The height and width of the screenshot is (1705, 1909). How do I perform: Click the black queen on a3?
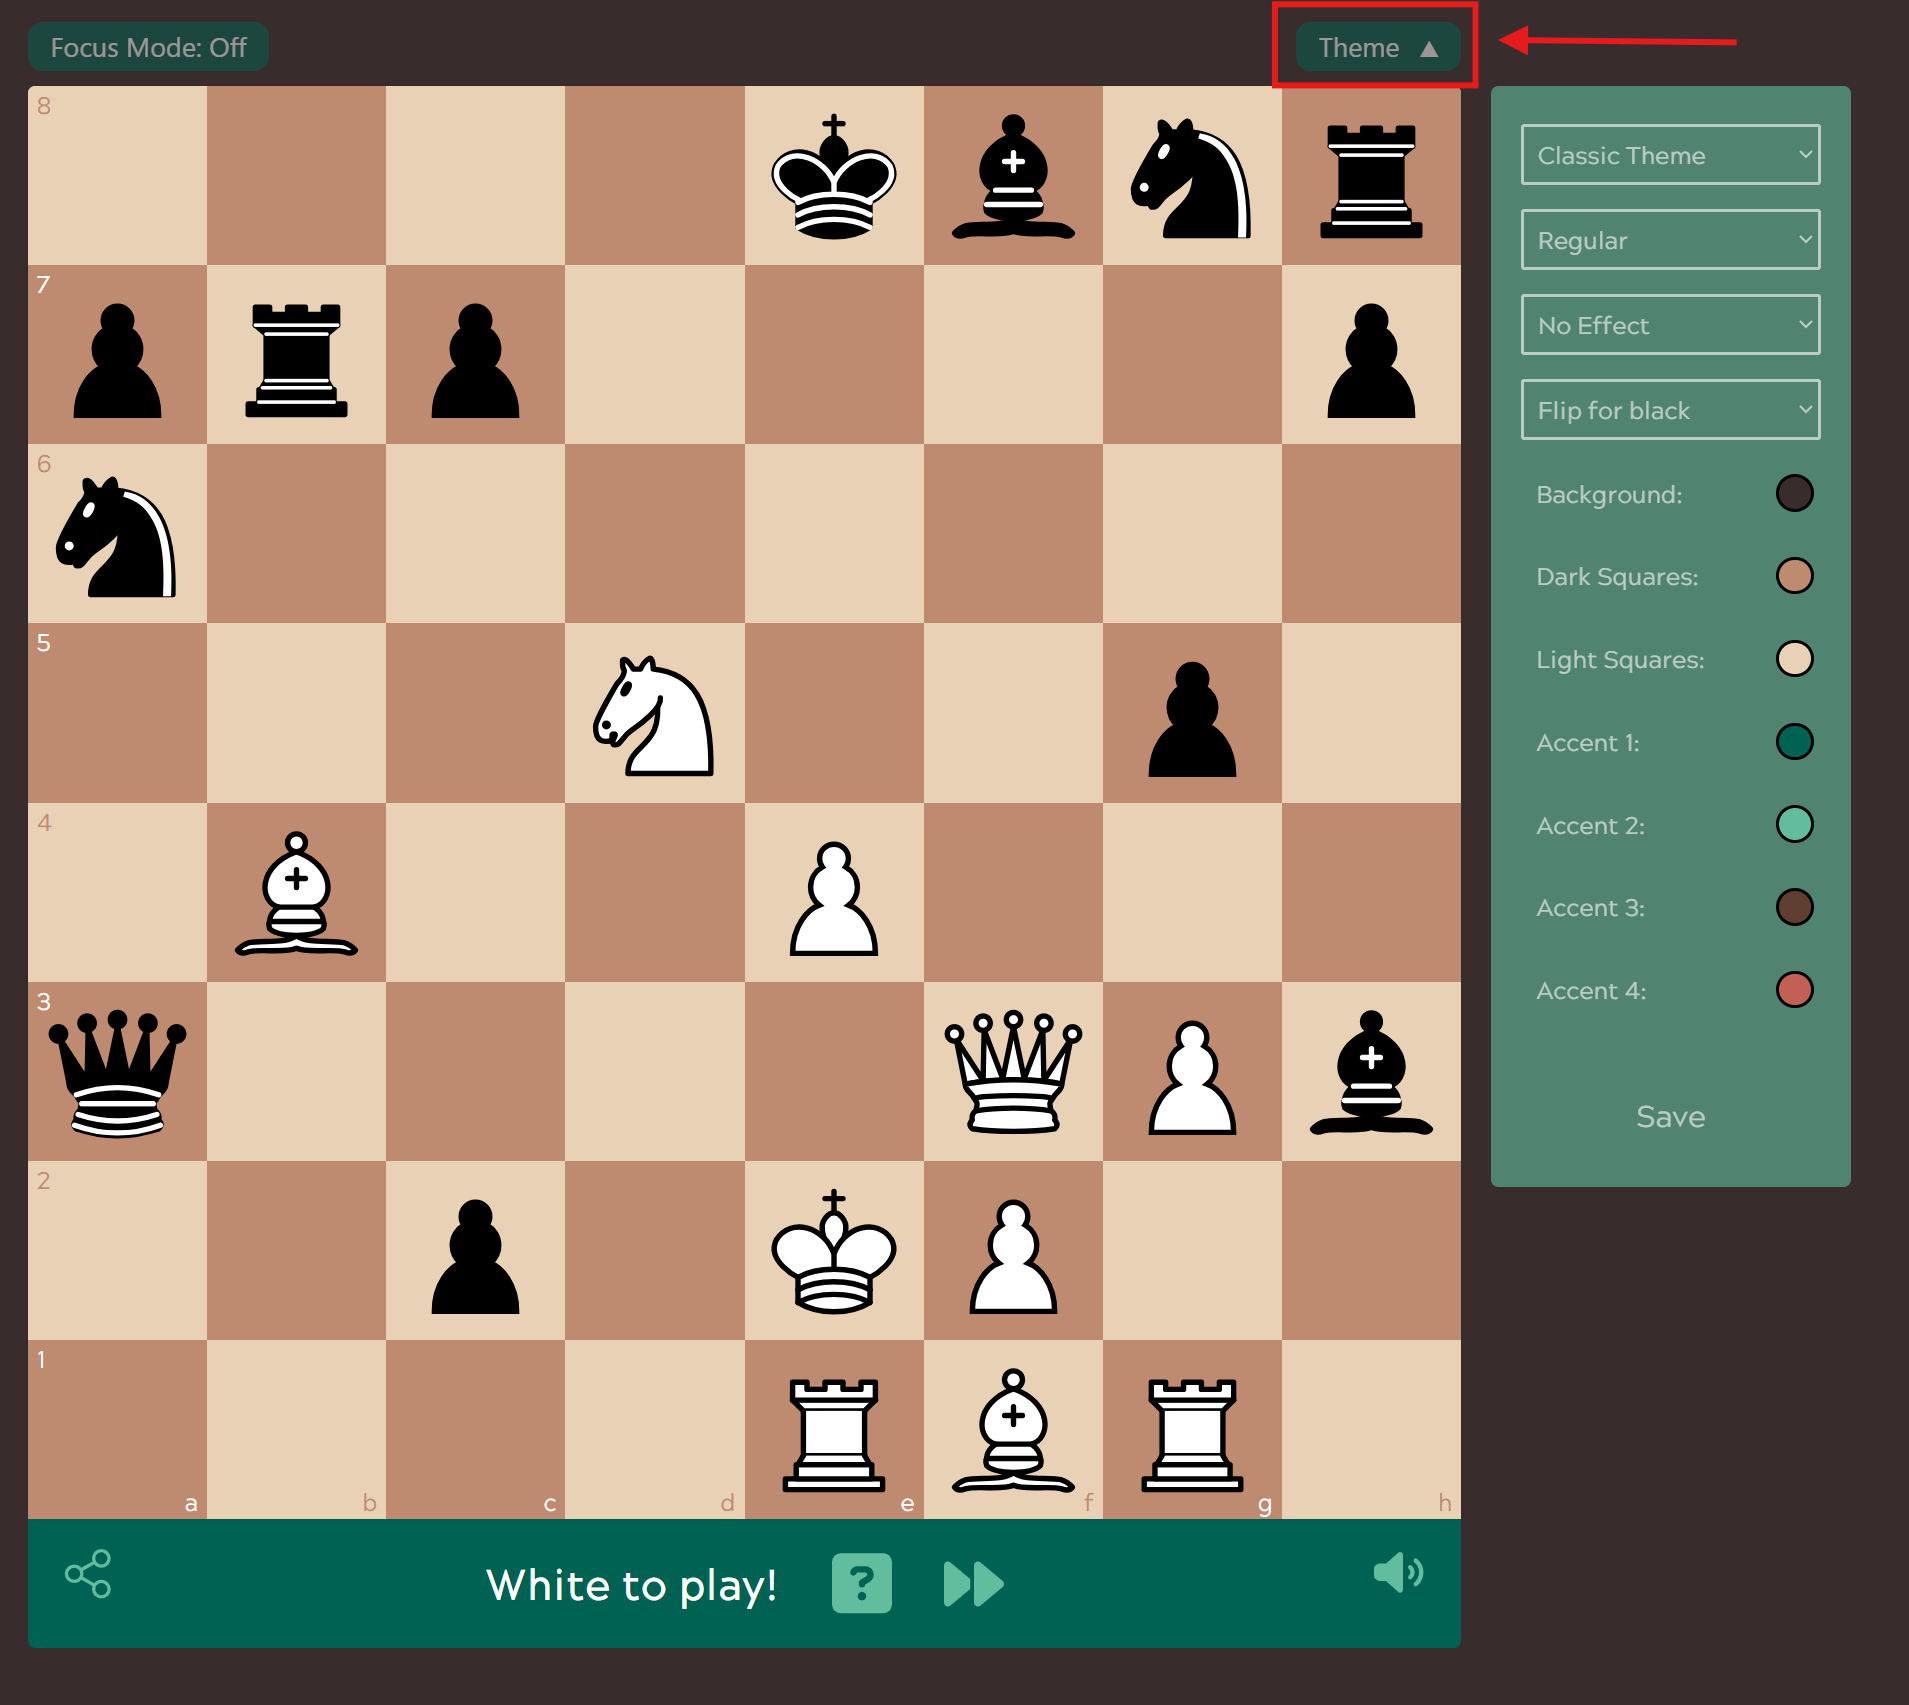[x=117, y=1072]
